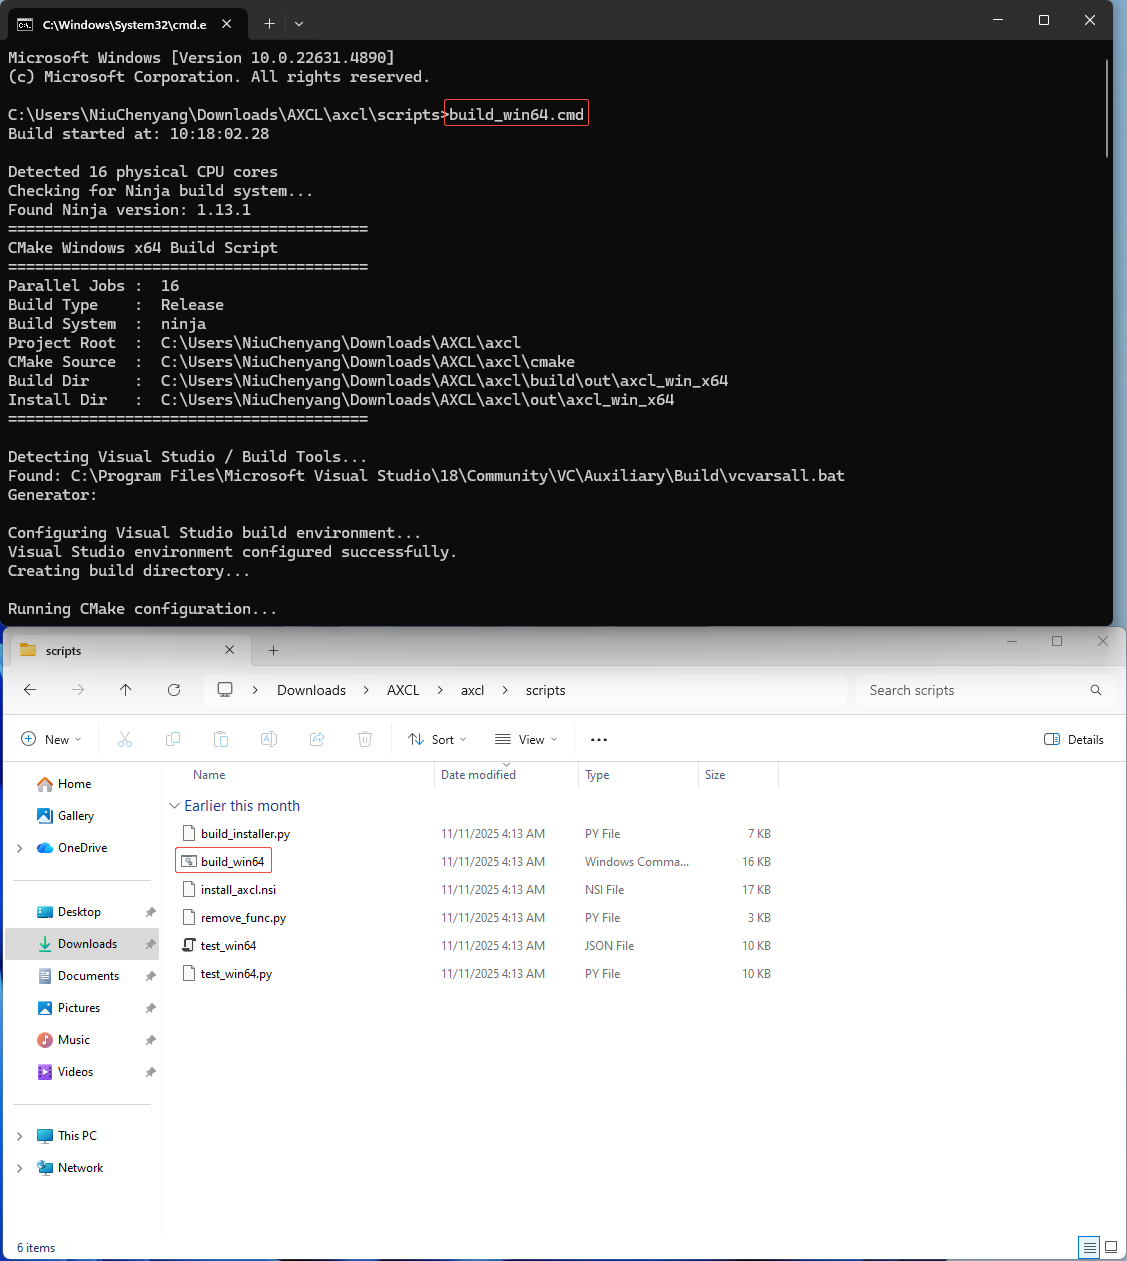Toggle the Details pane
Viewport: 1127px width, 1261px height.
1074,739
